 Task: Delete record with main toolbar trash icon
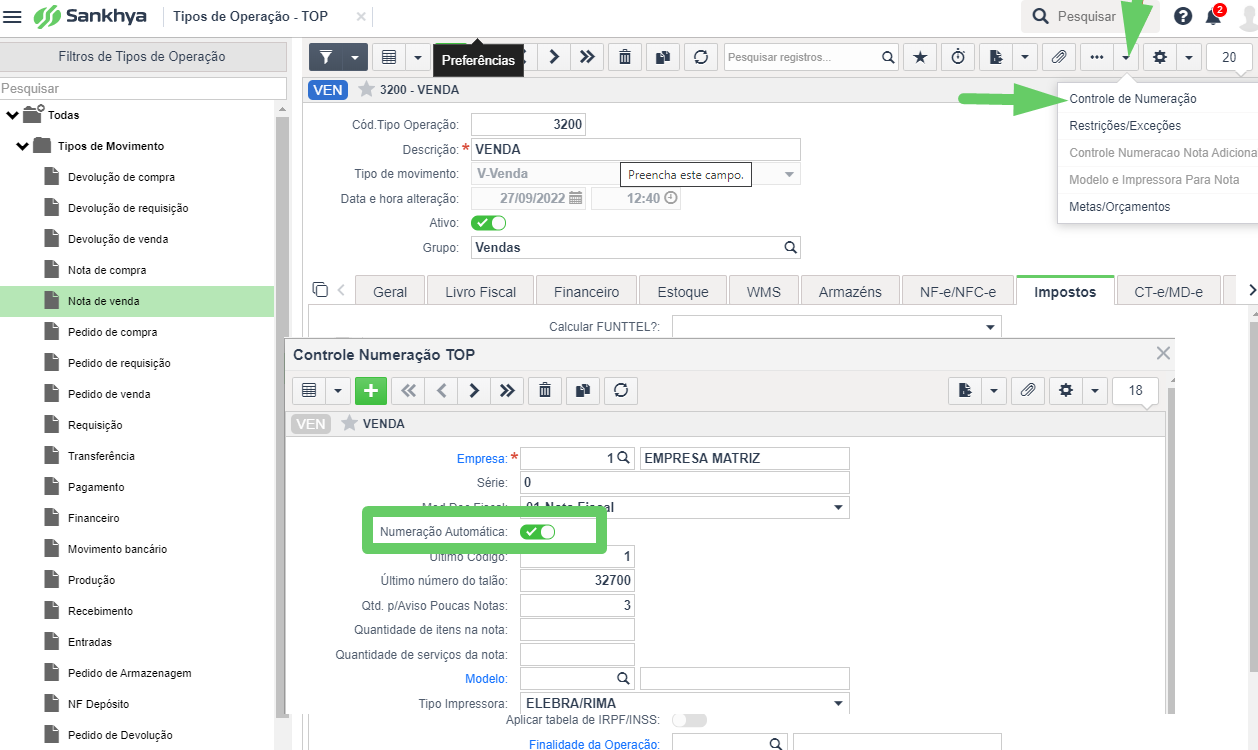coord(625,57)
